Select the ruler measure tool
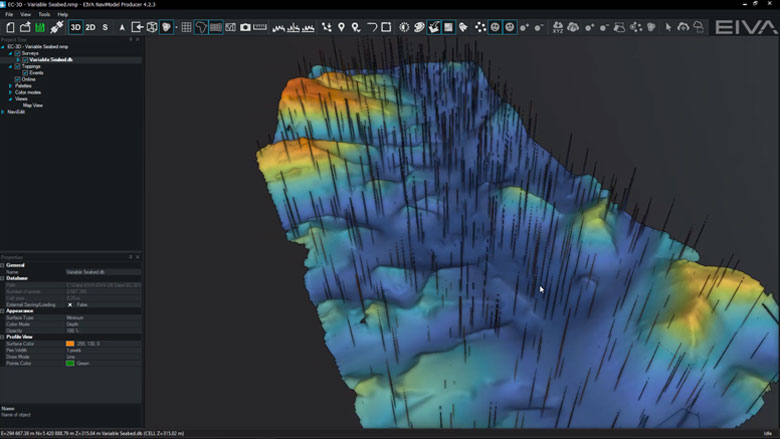Viewport: 780px width, 439px height. click(260, 27)
